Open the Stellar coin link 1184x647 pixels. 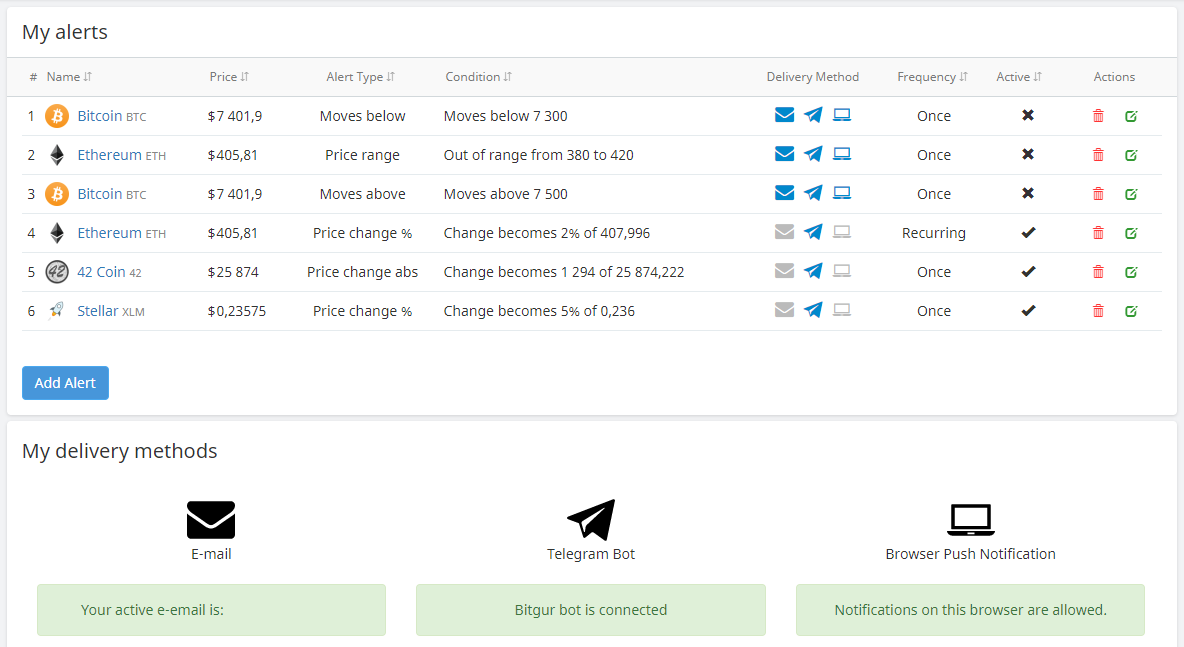98,311
